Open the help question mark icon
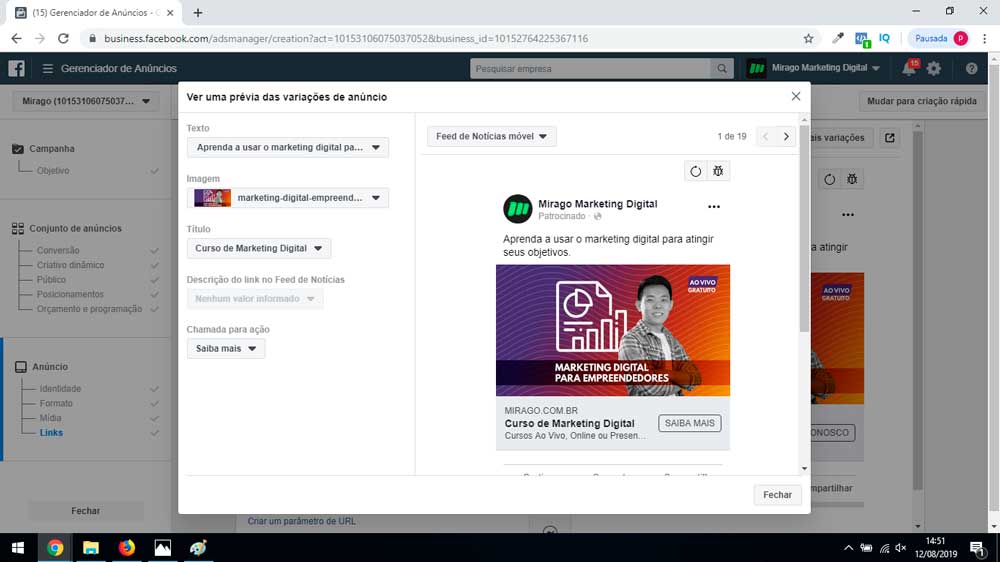Viewport: 1000px width, 562px height. [x=971, y=68]
